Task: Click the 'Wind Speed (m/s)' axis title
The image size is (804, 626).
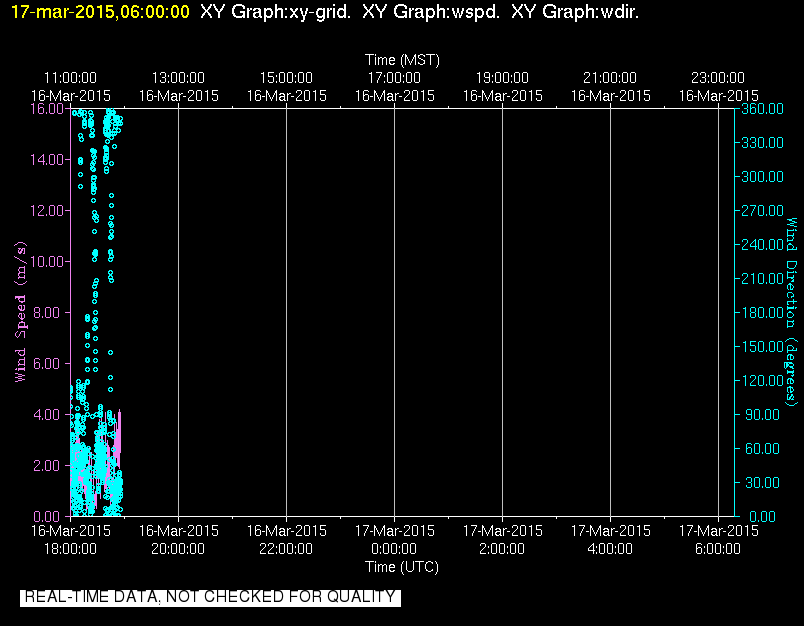Action: click(20, 312)
